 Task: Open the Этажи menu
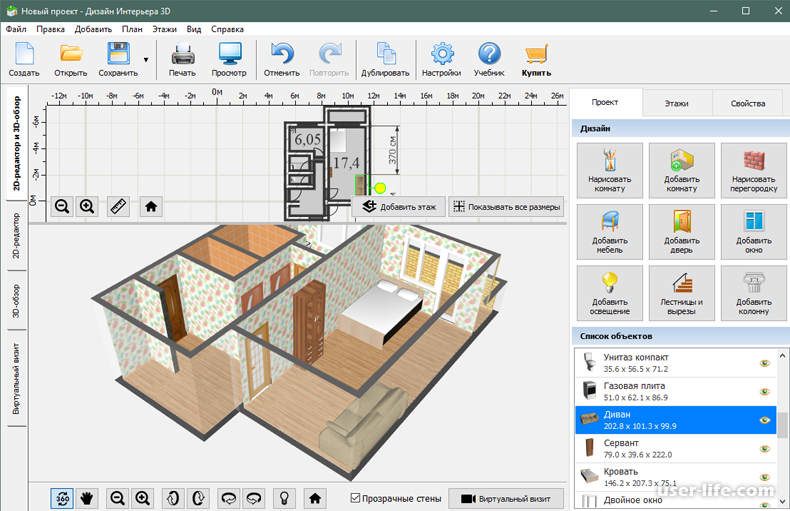pyautogui.click(x=164, y=30)
